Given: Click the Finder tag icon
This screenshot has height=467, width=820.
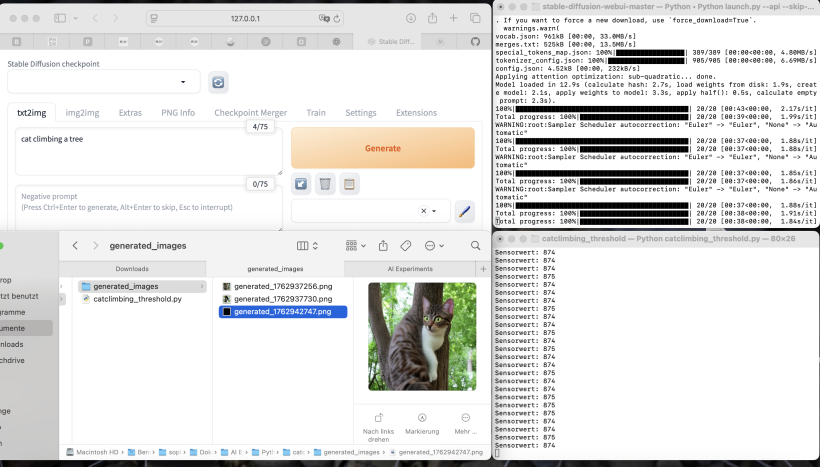Looking at the screenshot, I should pos(406,245).
